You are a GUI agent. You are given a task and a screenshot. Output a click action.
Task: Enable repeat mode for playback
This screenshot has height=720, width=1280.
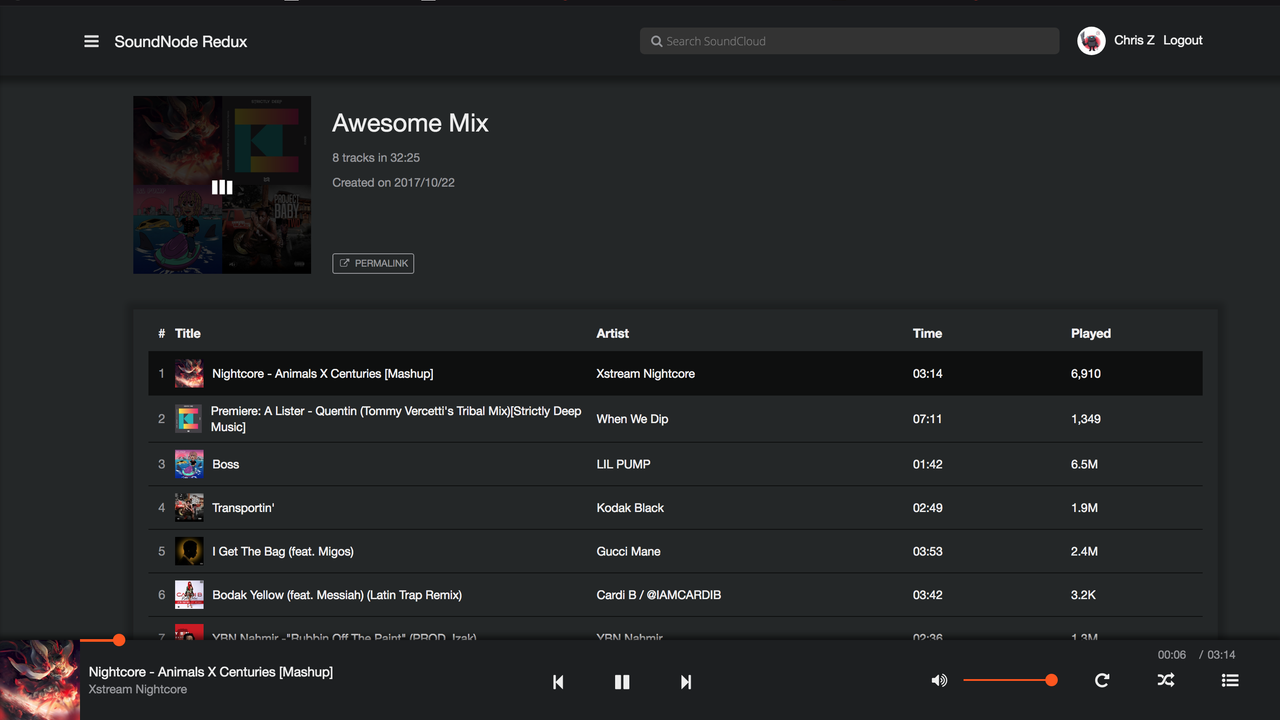[1102, 680]
